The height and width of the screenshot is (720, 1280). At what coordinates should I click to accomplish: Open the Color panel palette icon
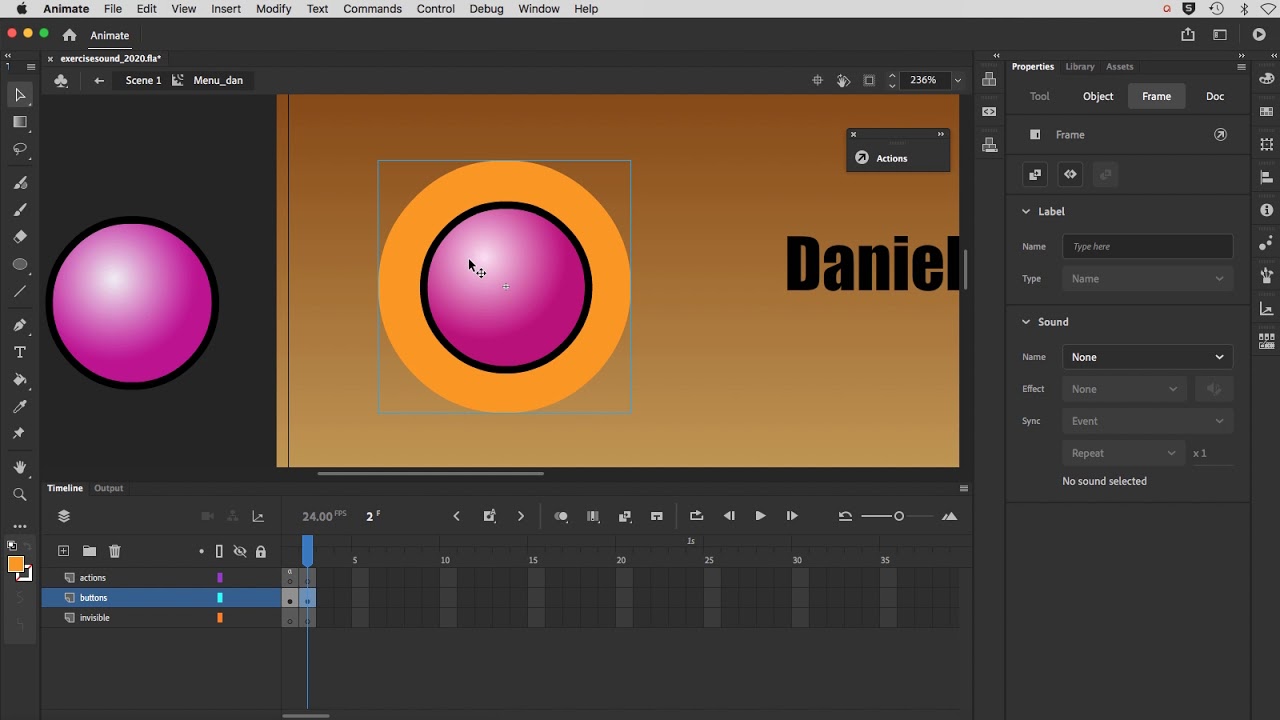[1267, 79]
